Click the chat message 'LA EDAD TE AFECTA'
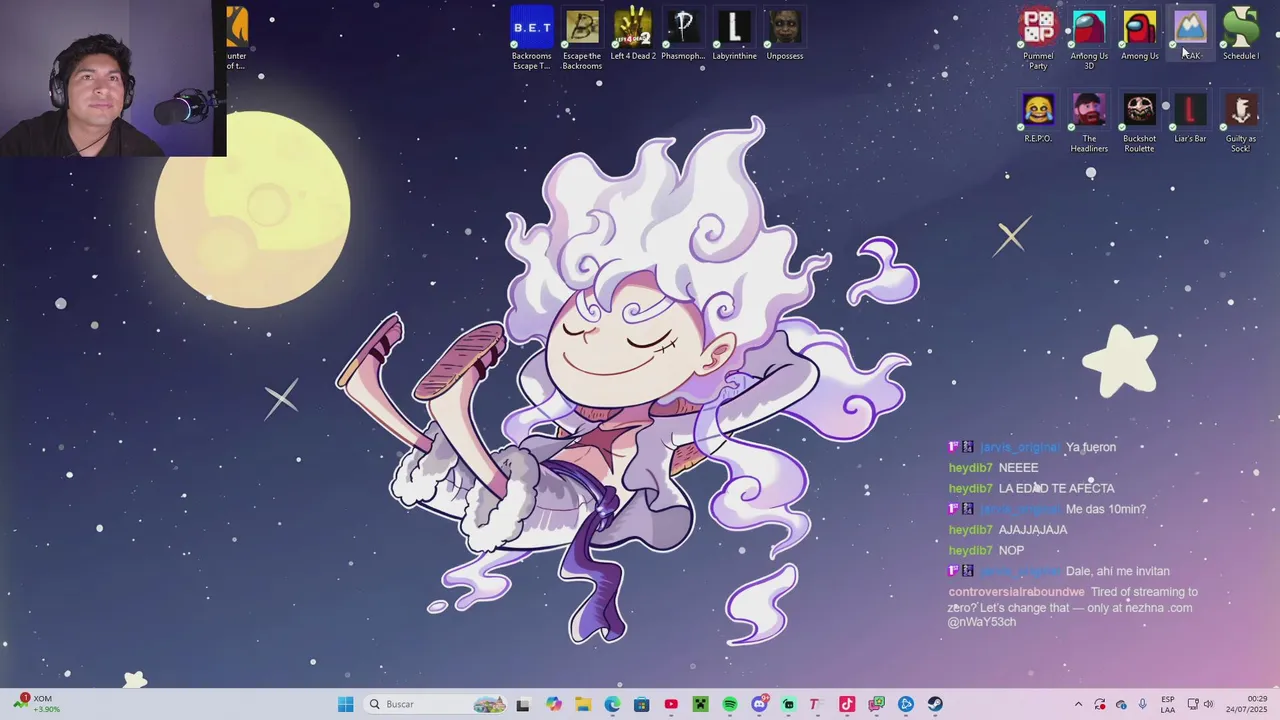This screenshot has height=720, width=1280. point(1056,488)
